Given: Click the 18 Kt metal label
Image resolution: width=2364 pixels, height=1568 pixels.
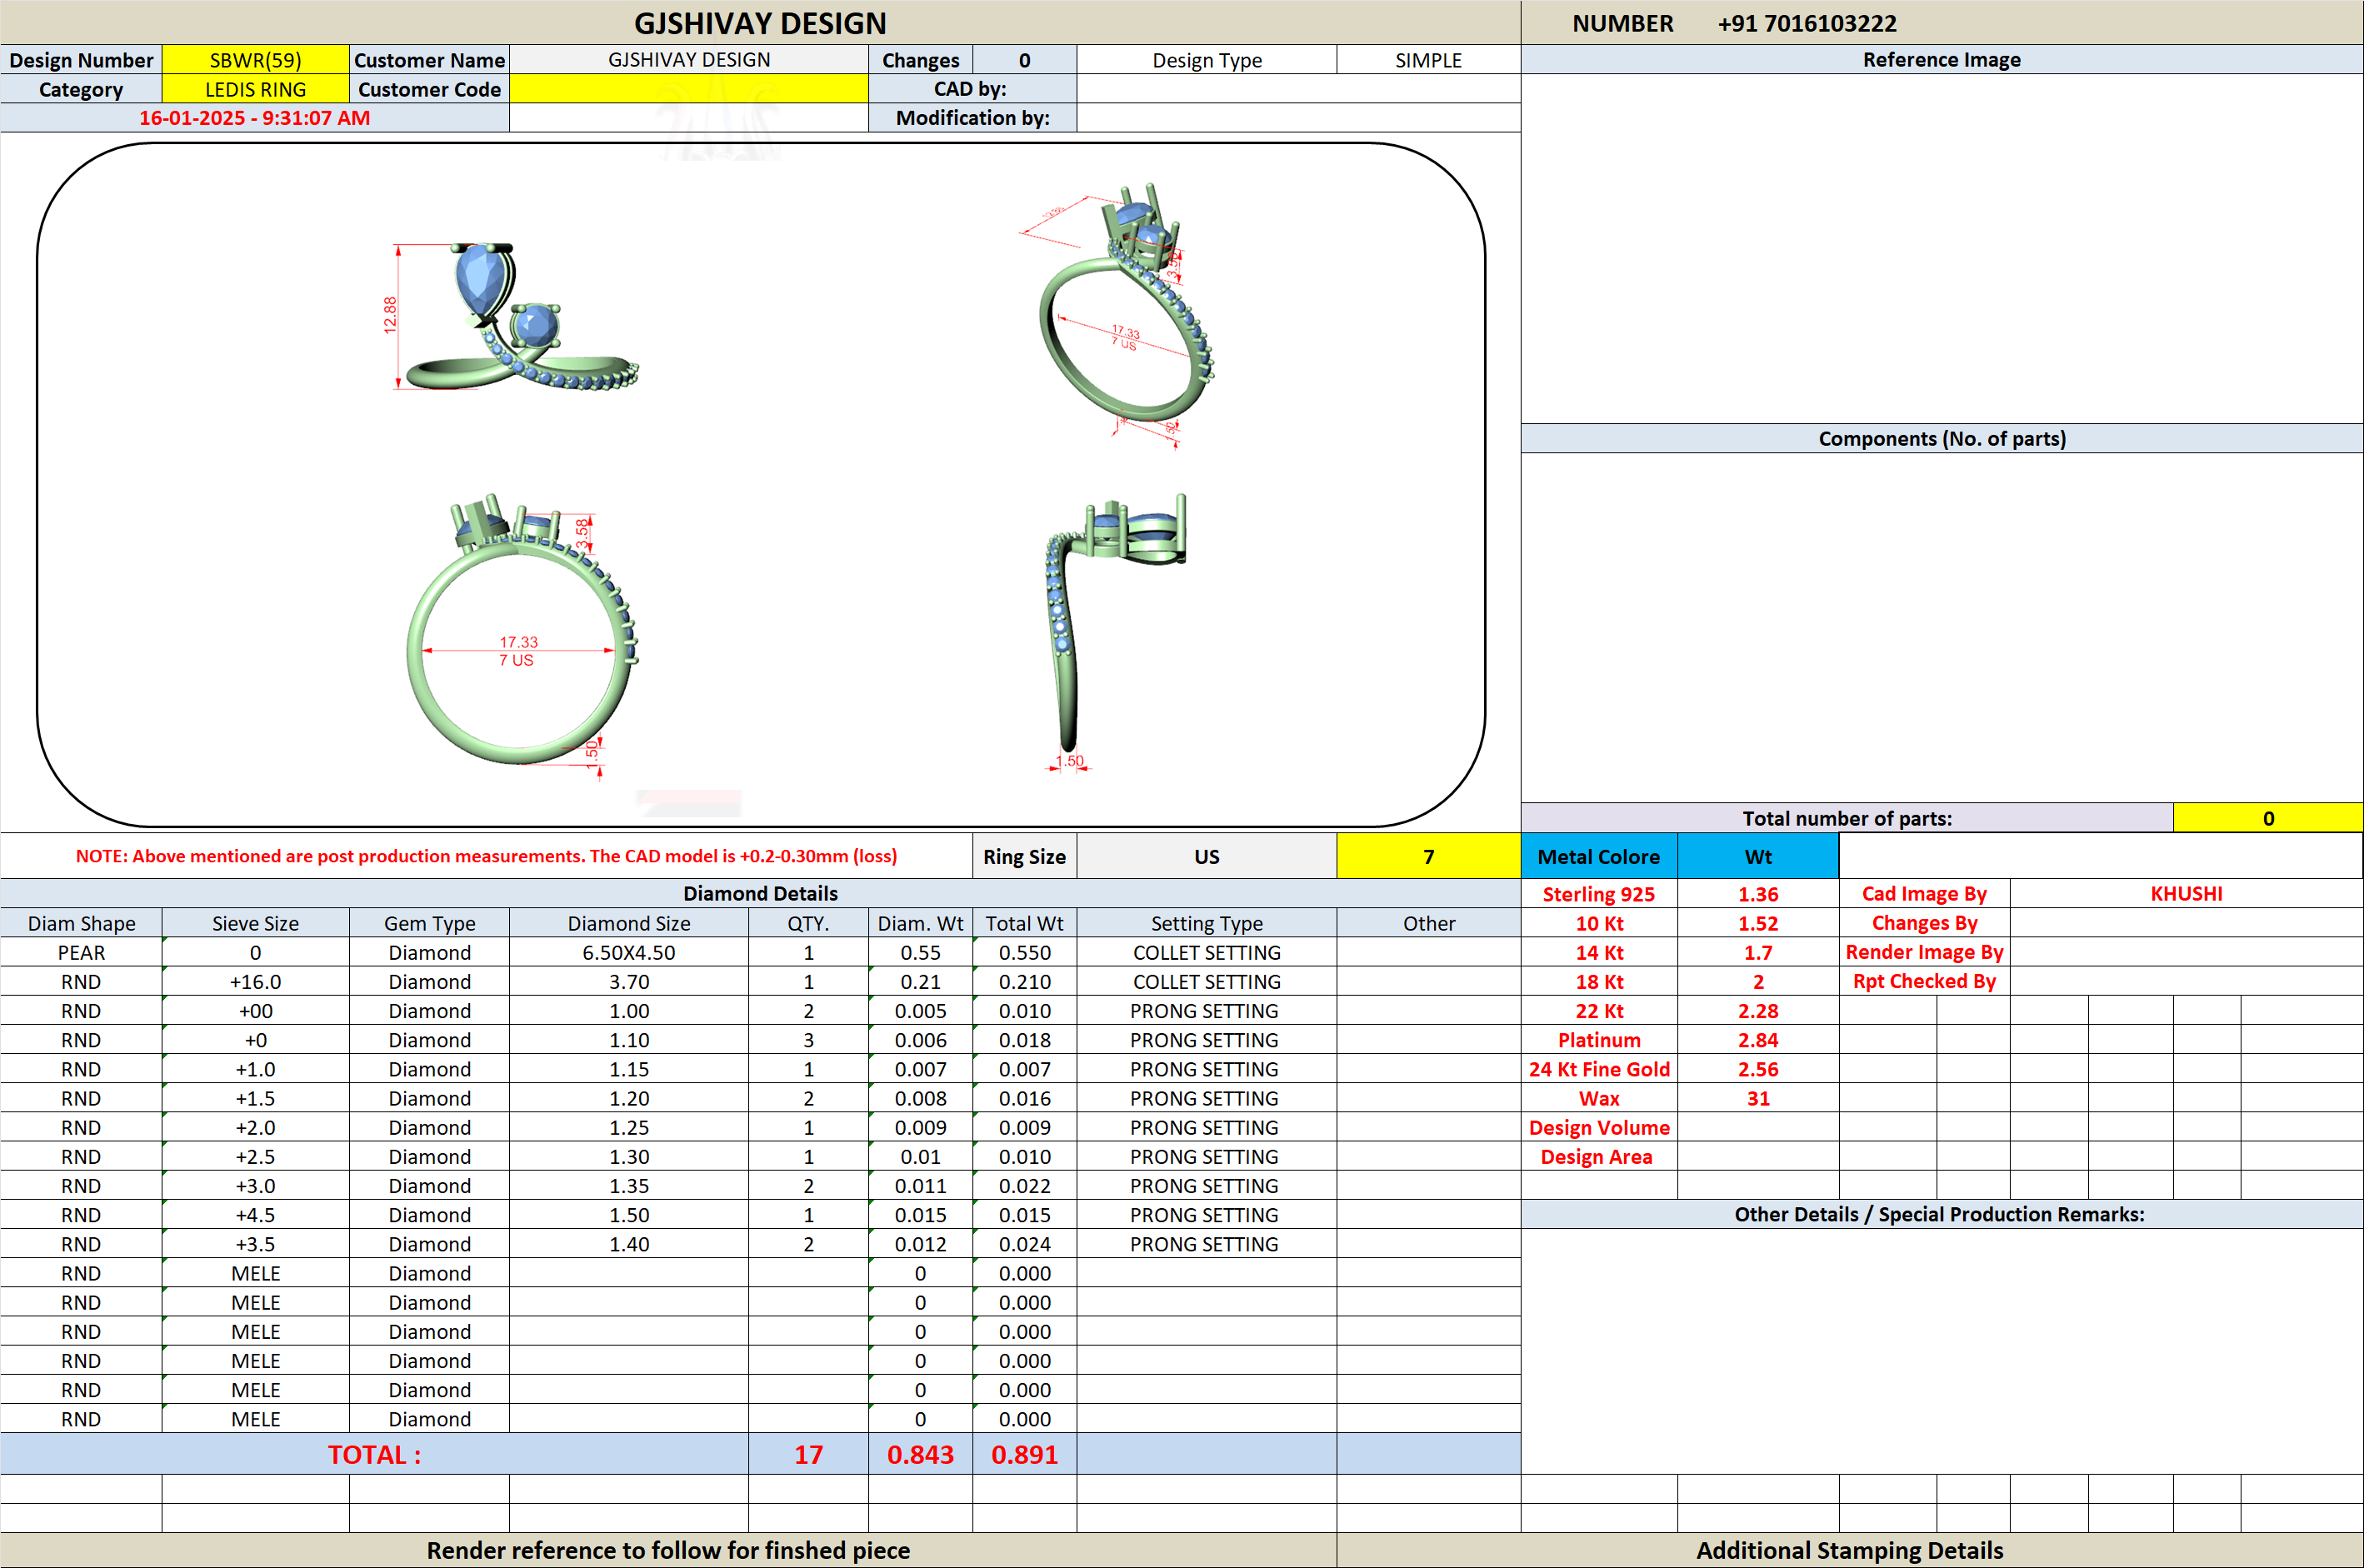Looking at the screenshot, I should 1599,981.
